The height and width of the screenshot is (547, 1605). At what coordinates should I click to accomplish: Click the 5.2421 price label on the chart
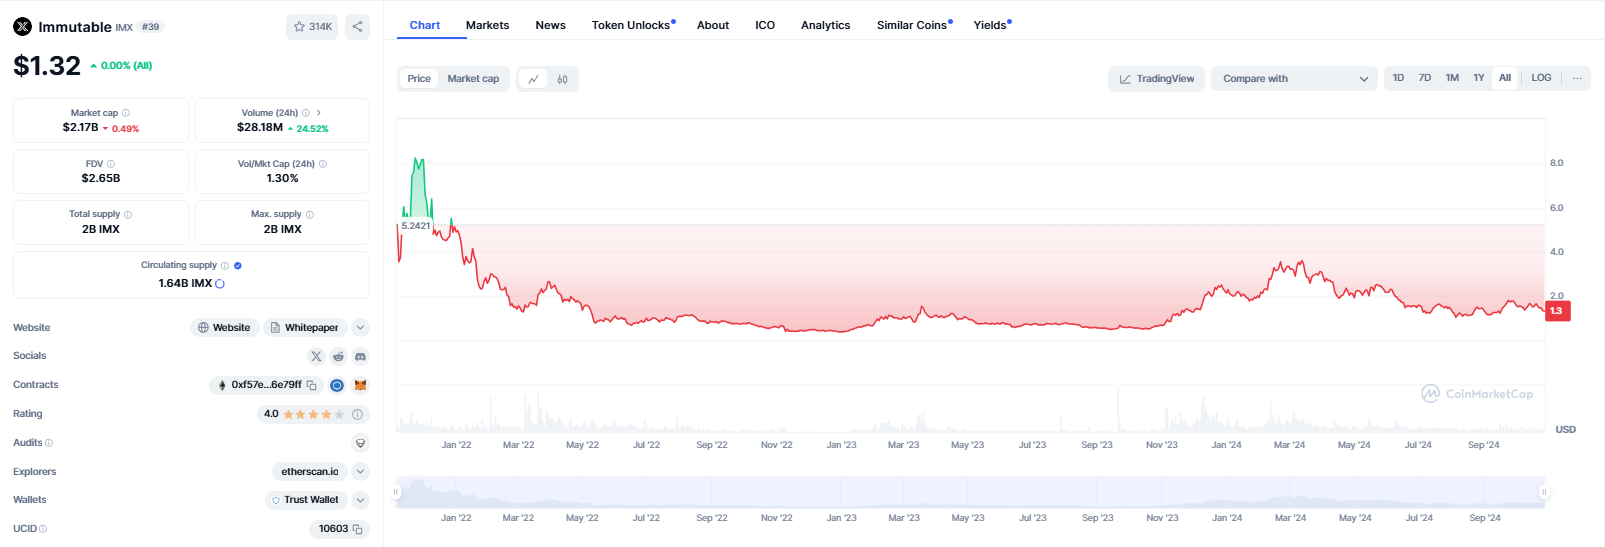coord(416,226)
